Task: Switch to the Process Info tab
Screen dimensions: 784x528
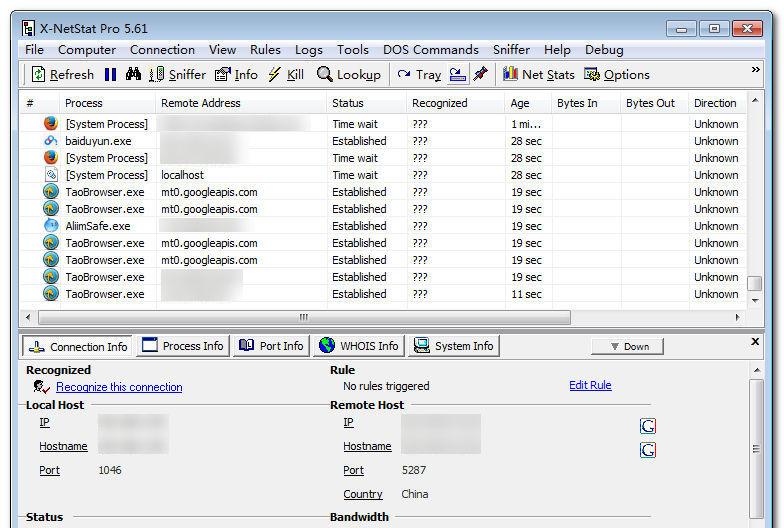Action: click(183, 346)
